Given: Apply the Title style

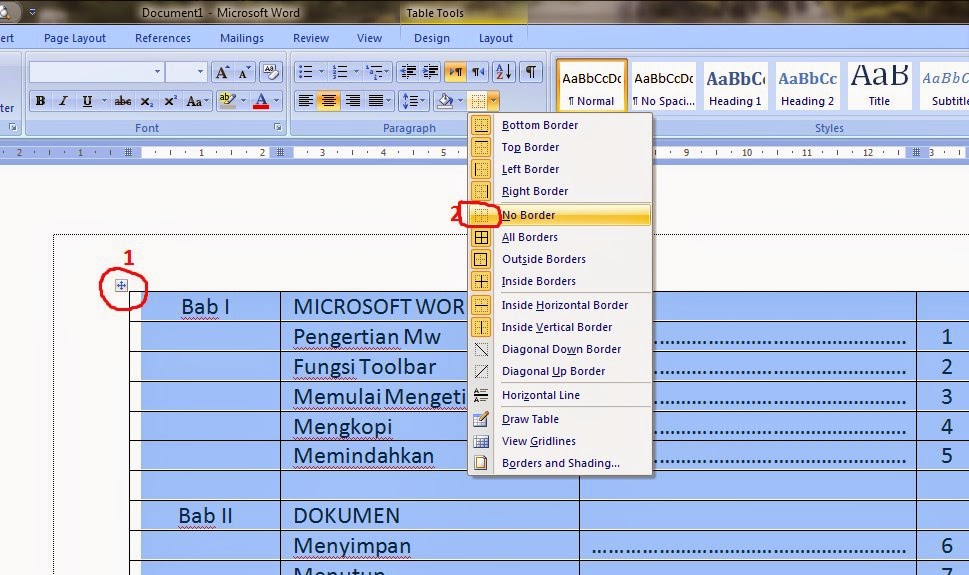Looking at the screenshot, I should (879, 85).
